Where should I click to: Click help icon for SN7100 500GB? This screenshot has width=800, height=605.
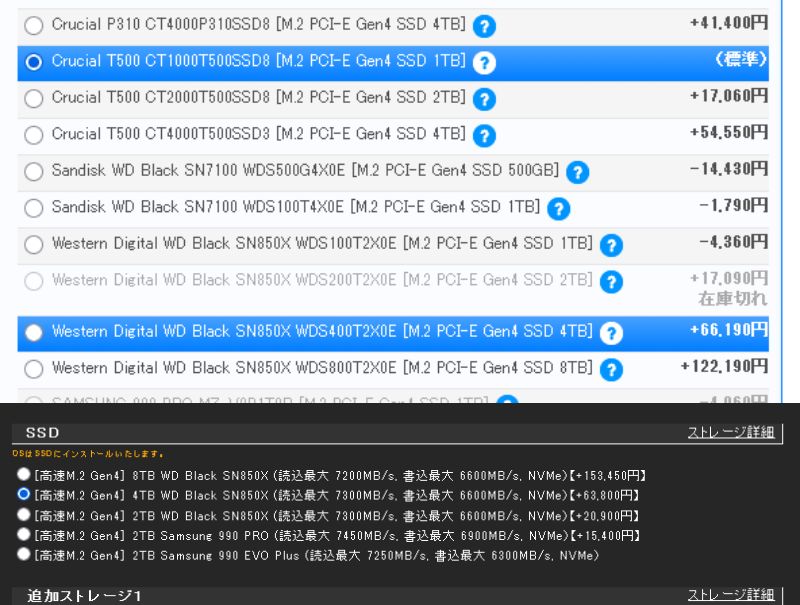pos(577,172)
